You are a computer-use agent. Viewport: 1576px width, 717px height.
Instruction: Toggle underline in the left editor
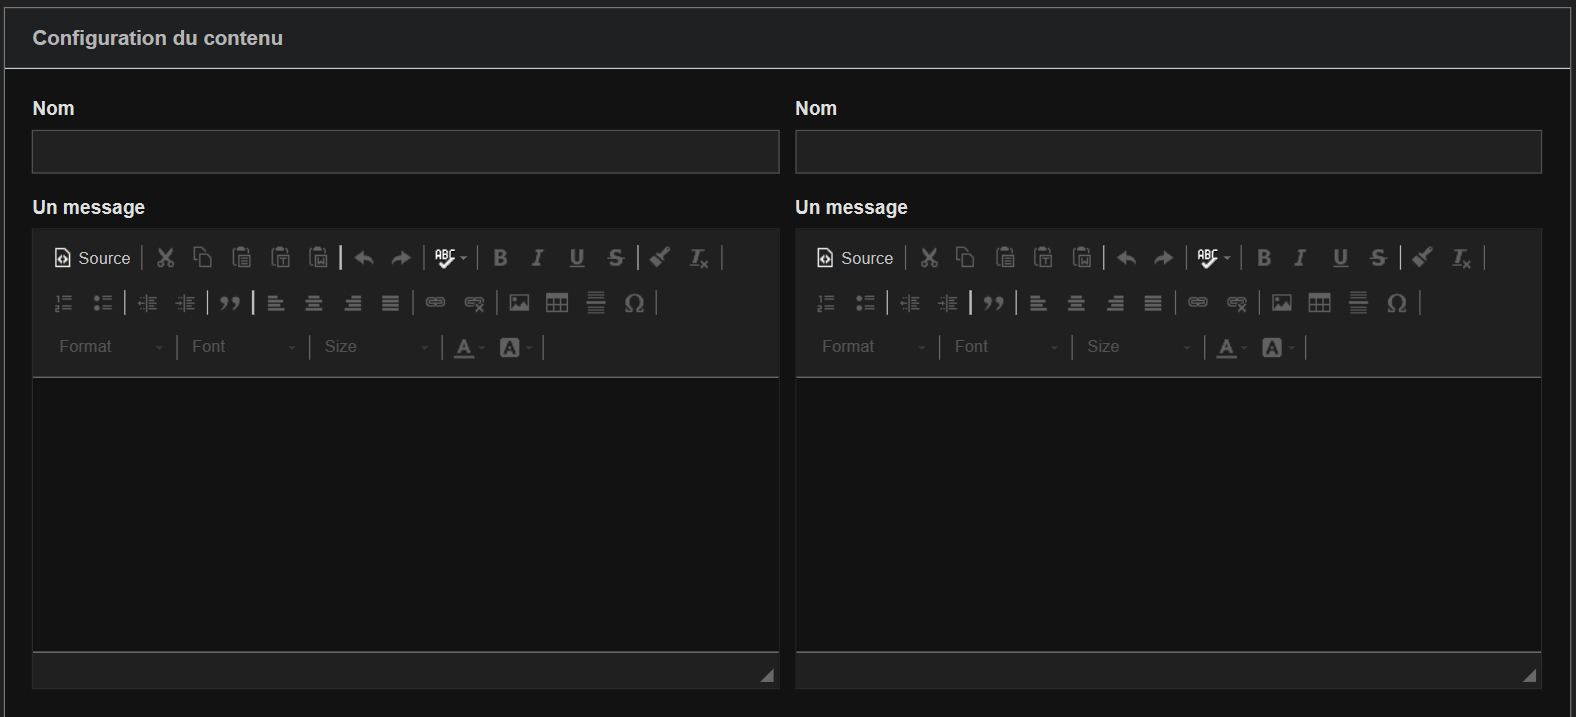(577, 258)
